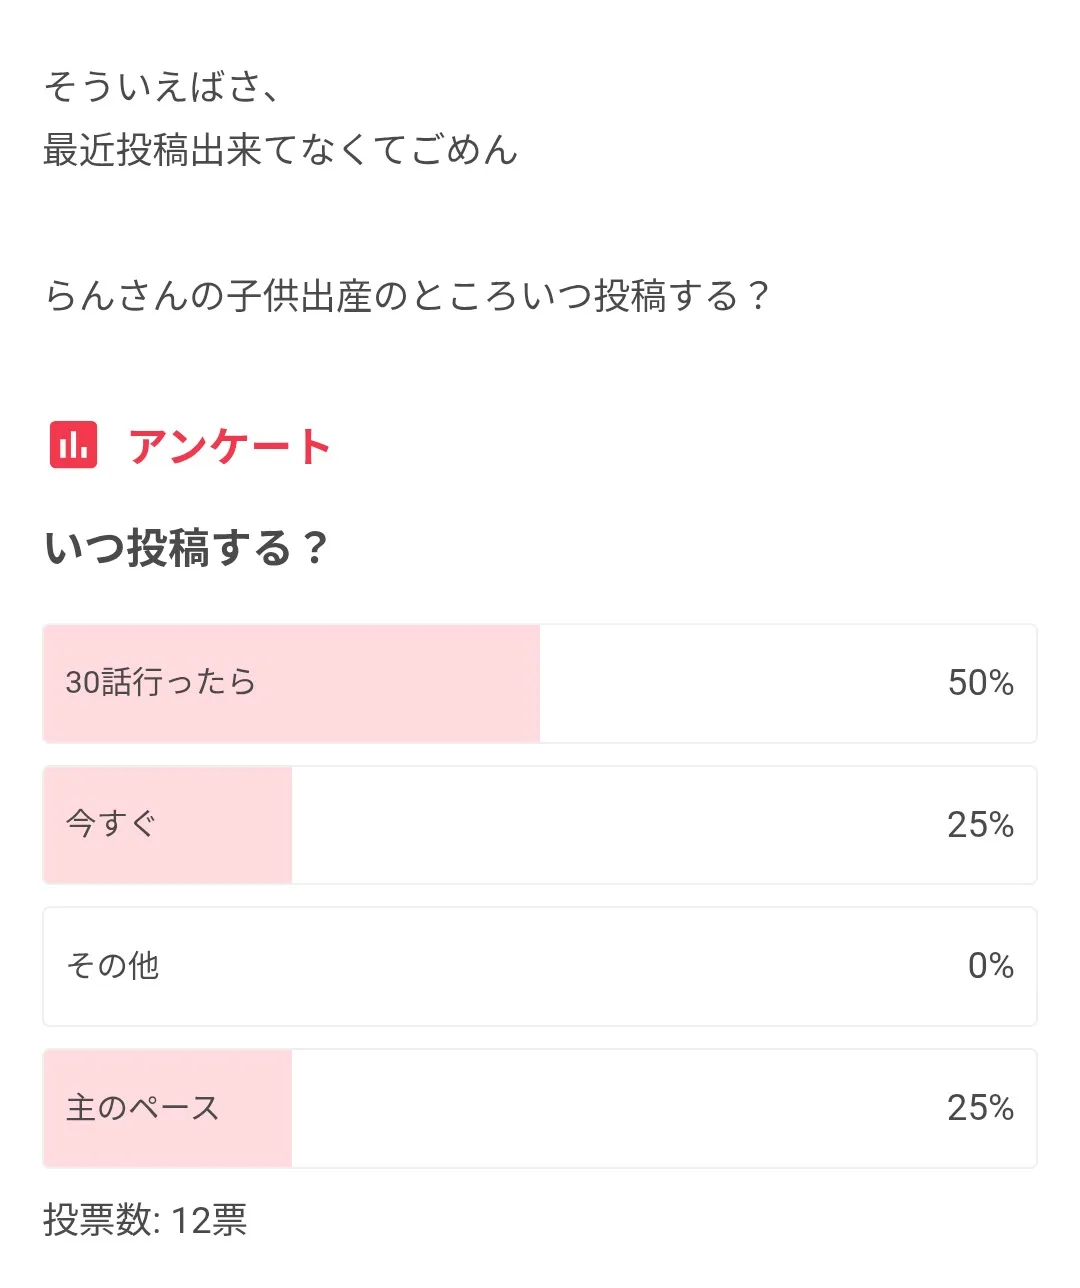The width and height of the screenshot is (1080, 1288).
Task: Click the 投票数: 12票 vote count
Action: point(145,1220)
